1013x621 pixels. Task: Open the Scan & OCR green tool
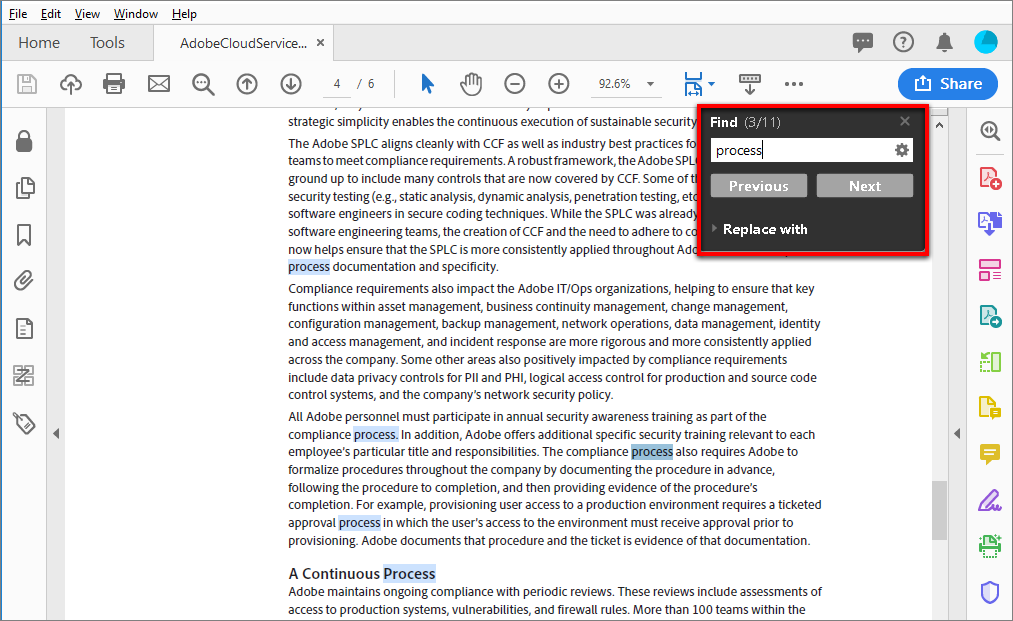click(x=990, y=546)
